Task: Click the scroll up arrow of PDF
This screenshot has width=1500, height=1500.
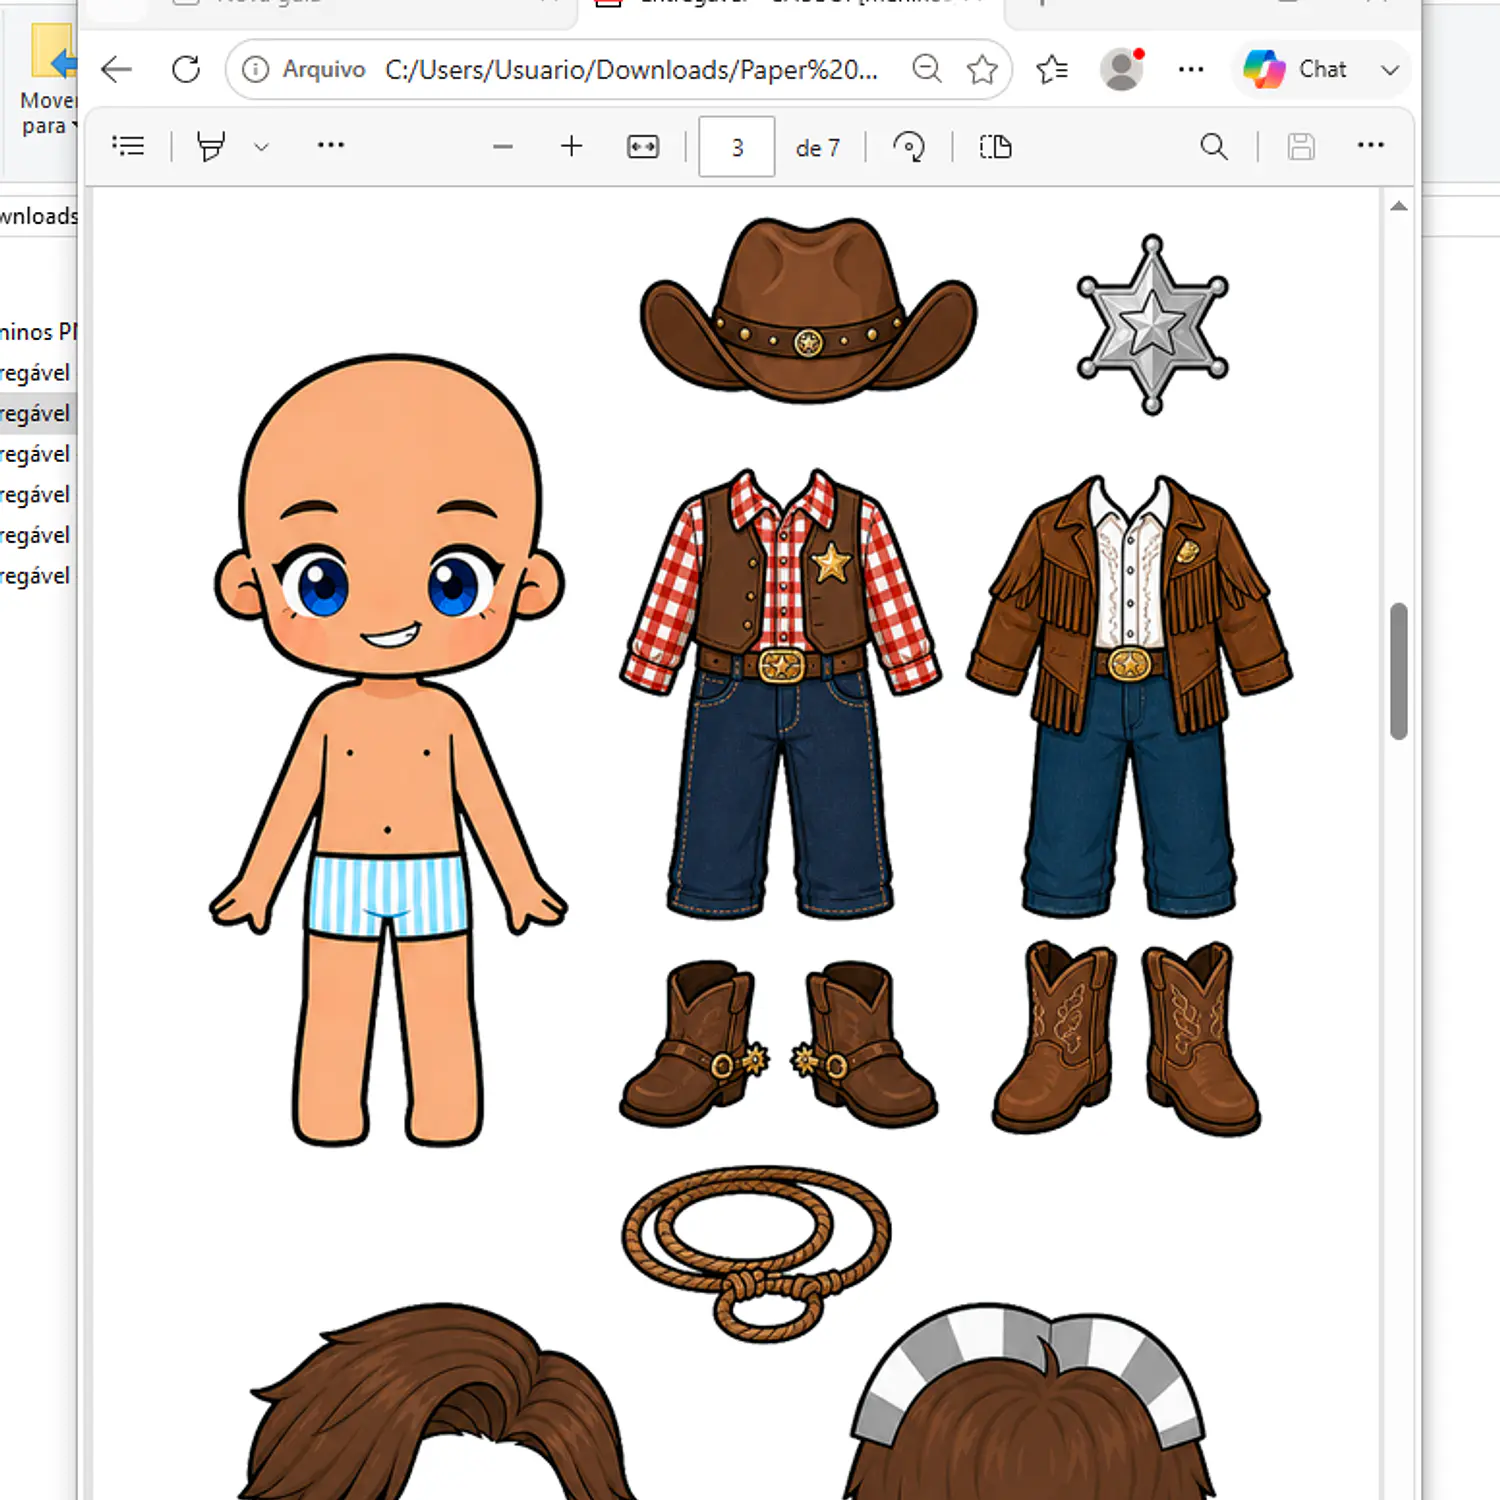Action: point(1399,207)
